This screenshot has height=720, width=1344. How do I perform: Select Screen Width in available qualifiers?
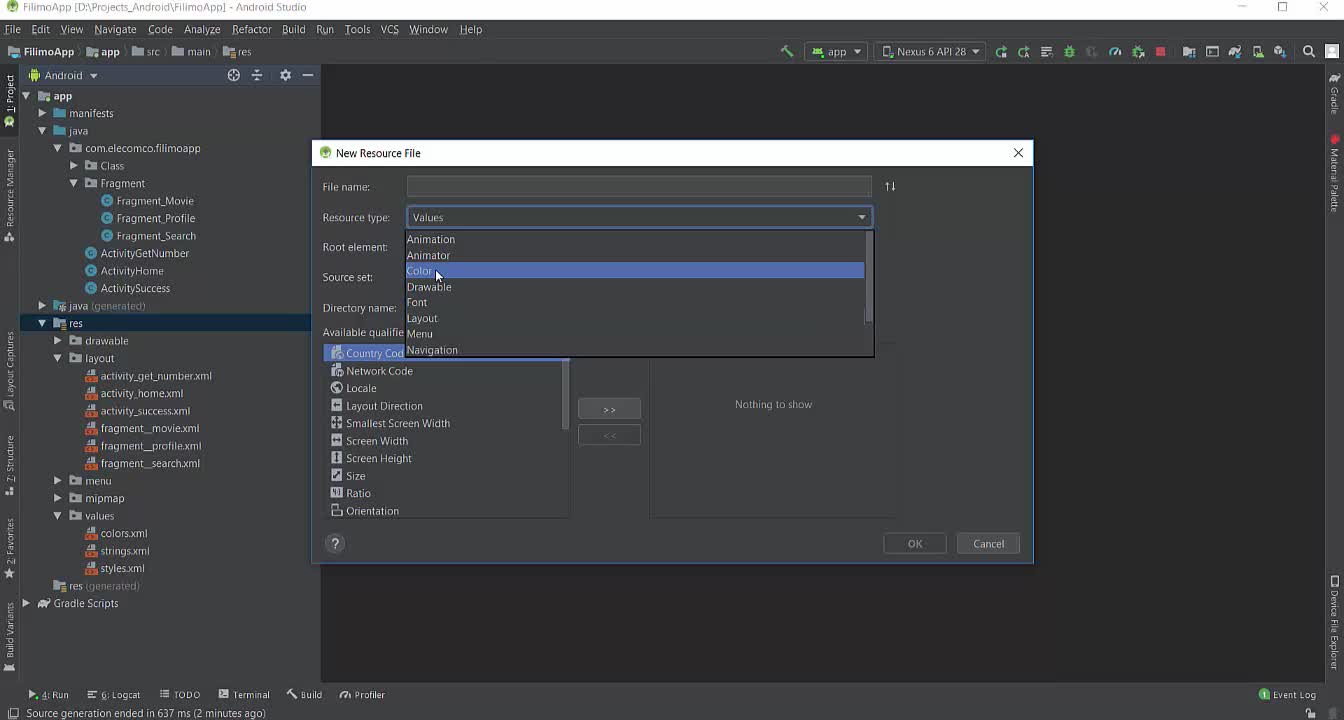(x=376, y=441)
